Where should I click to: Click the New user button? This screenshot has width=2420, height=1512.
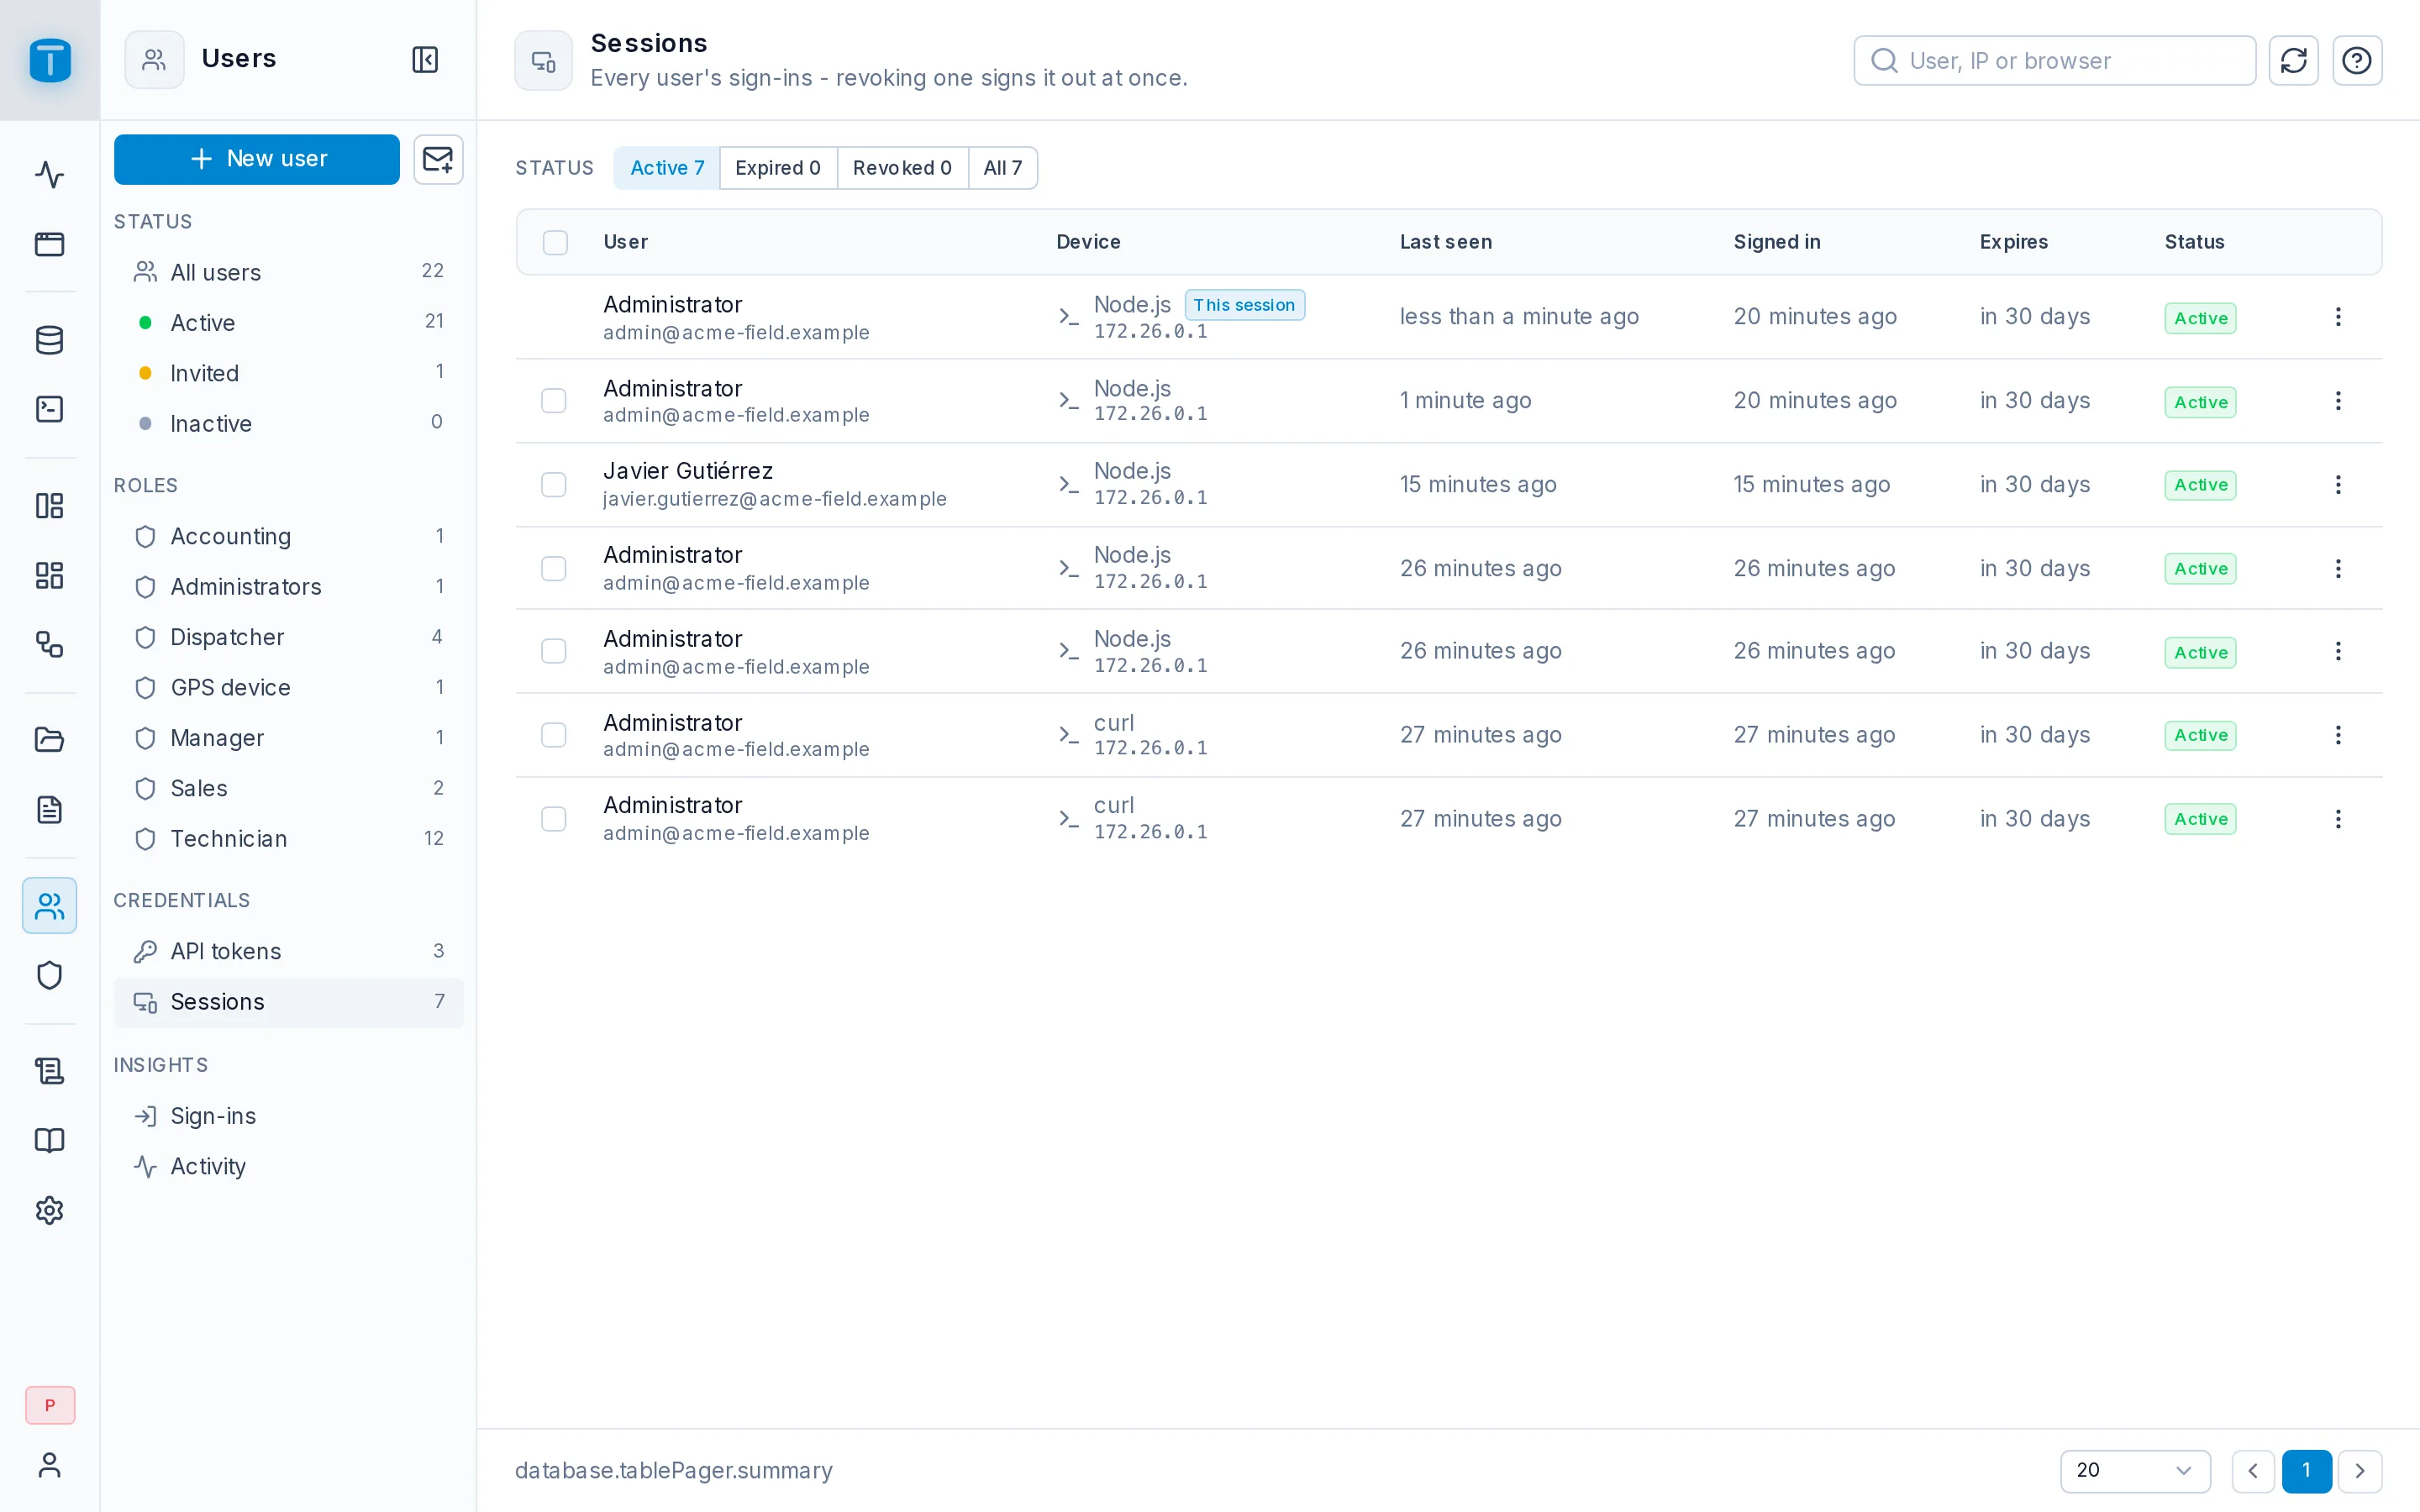(x=257, y=159)
